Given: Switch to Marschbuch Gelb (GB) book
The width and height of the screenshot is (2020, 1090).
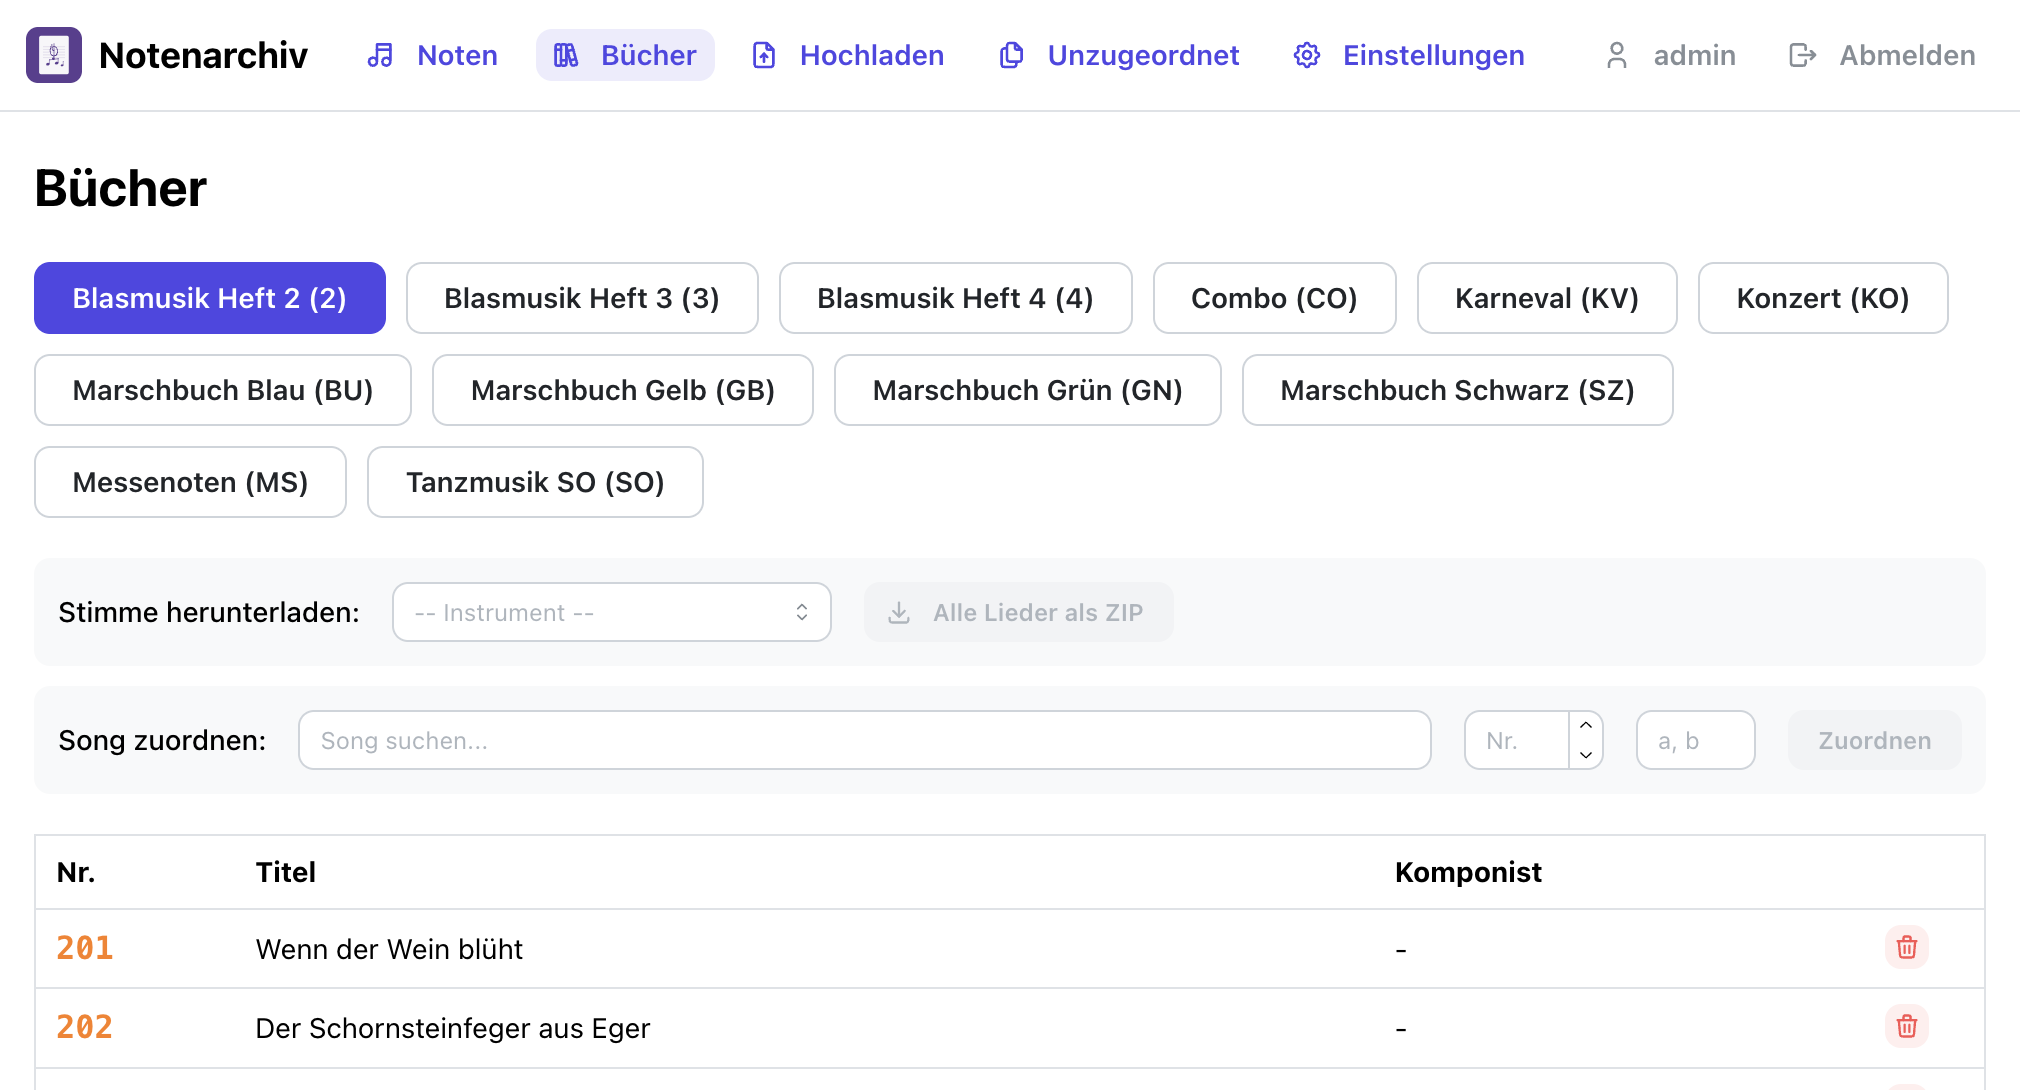Looking at the screenshot, I should coord(622,390).
